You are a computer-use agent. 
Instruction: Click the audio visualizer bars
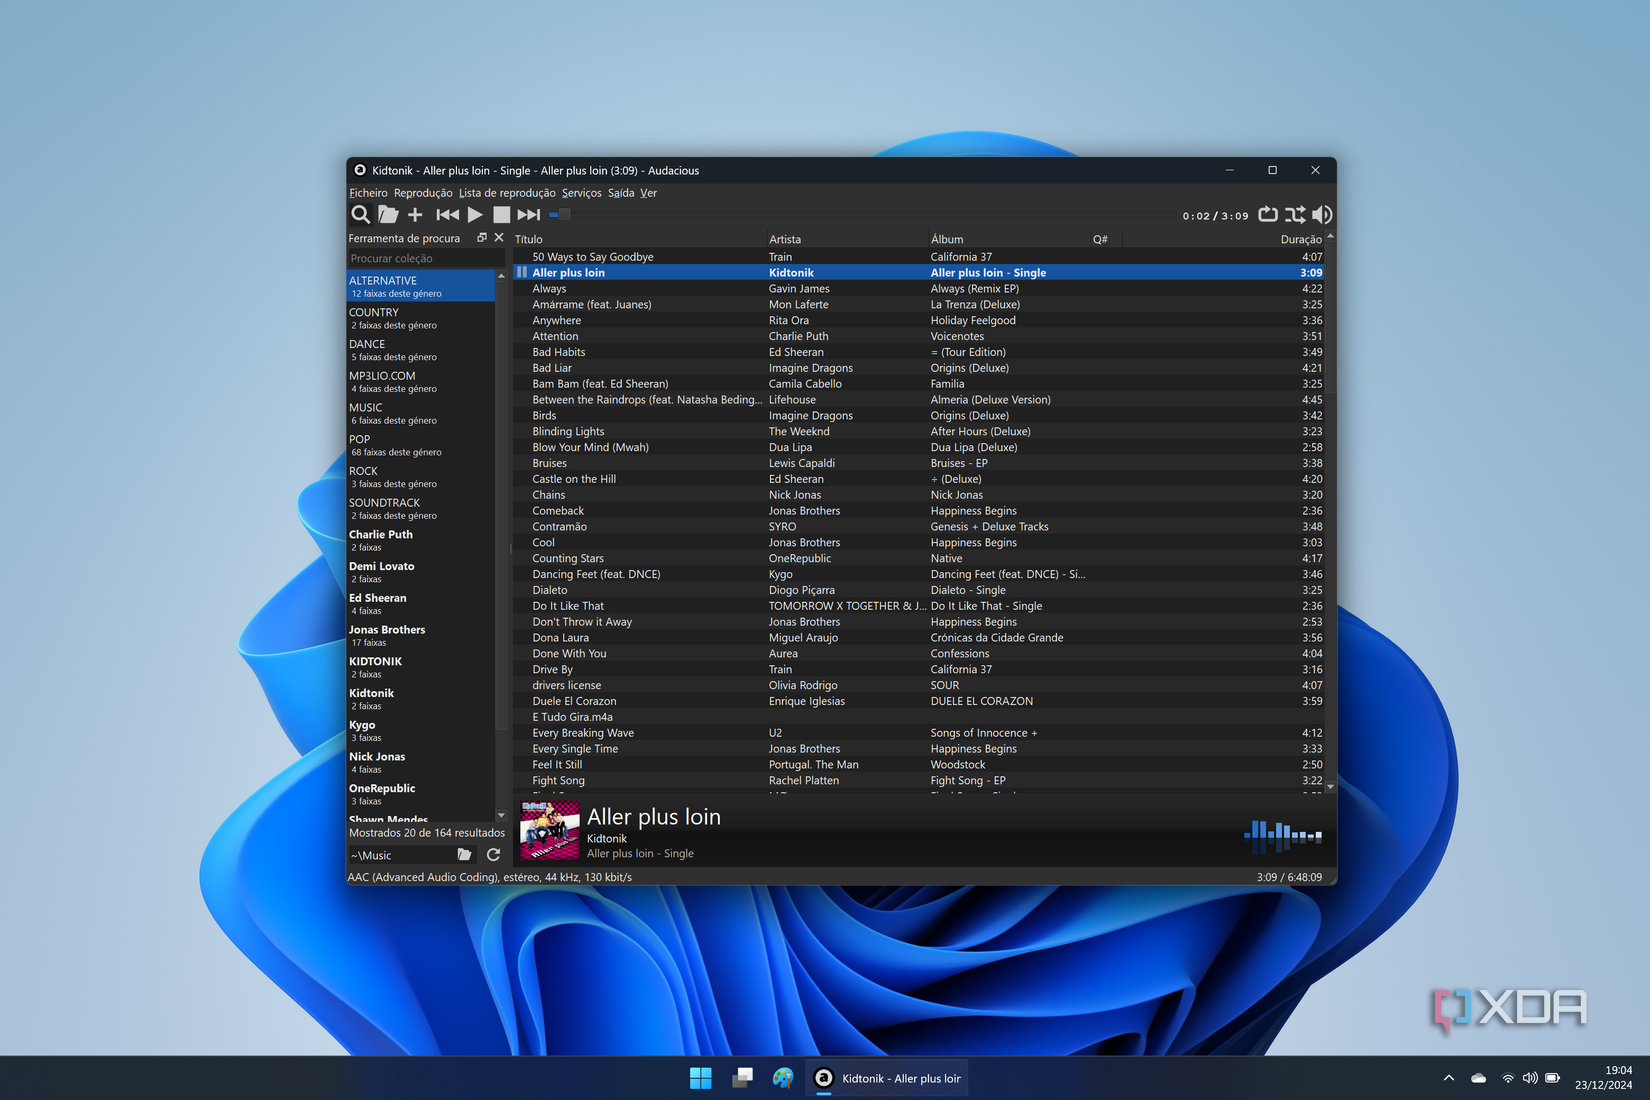[x=1283, y=834]
